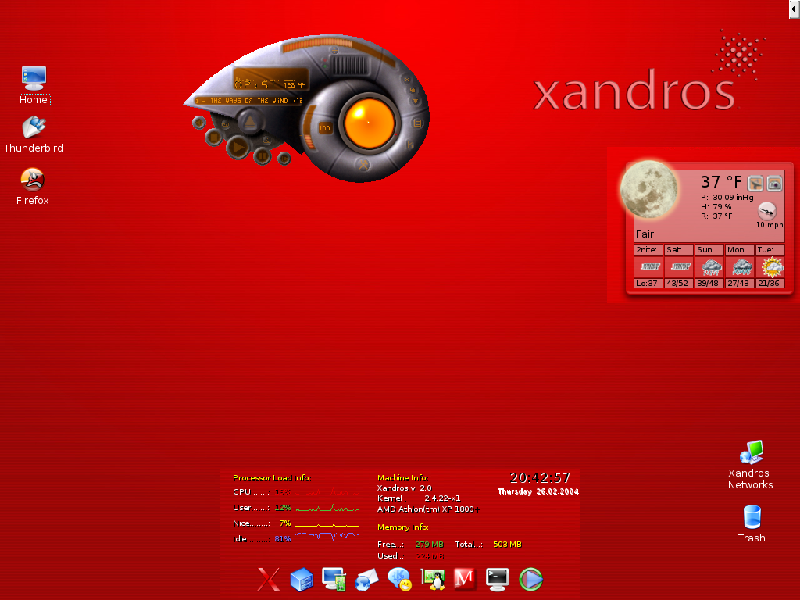Viewport: 800px width, 600px height.
Task: Click the large orange orb on media player
Action: click(x=369, y=123)
